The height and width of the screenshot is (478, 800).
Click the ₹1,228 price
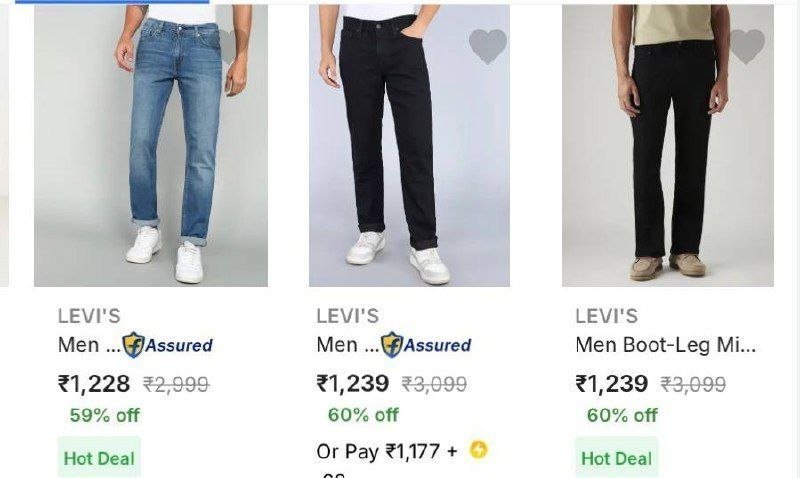[94, 383]
